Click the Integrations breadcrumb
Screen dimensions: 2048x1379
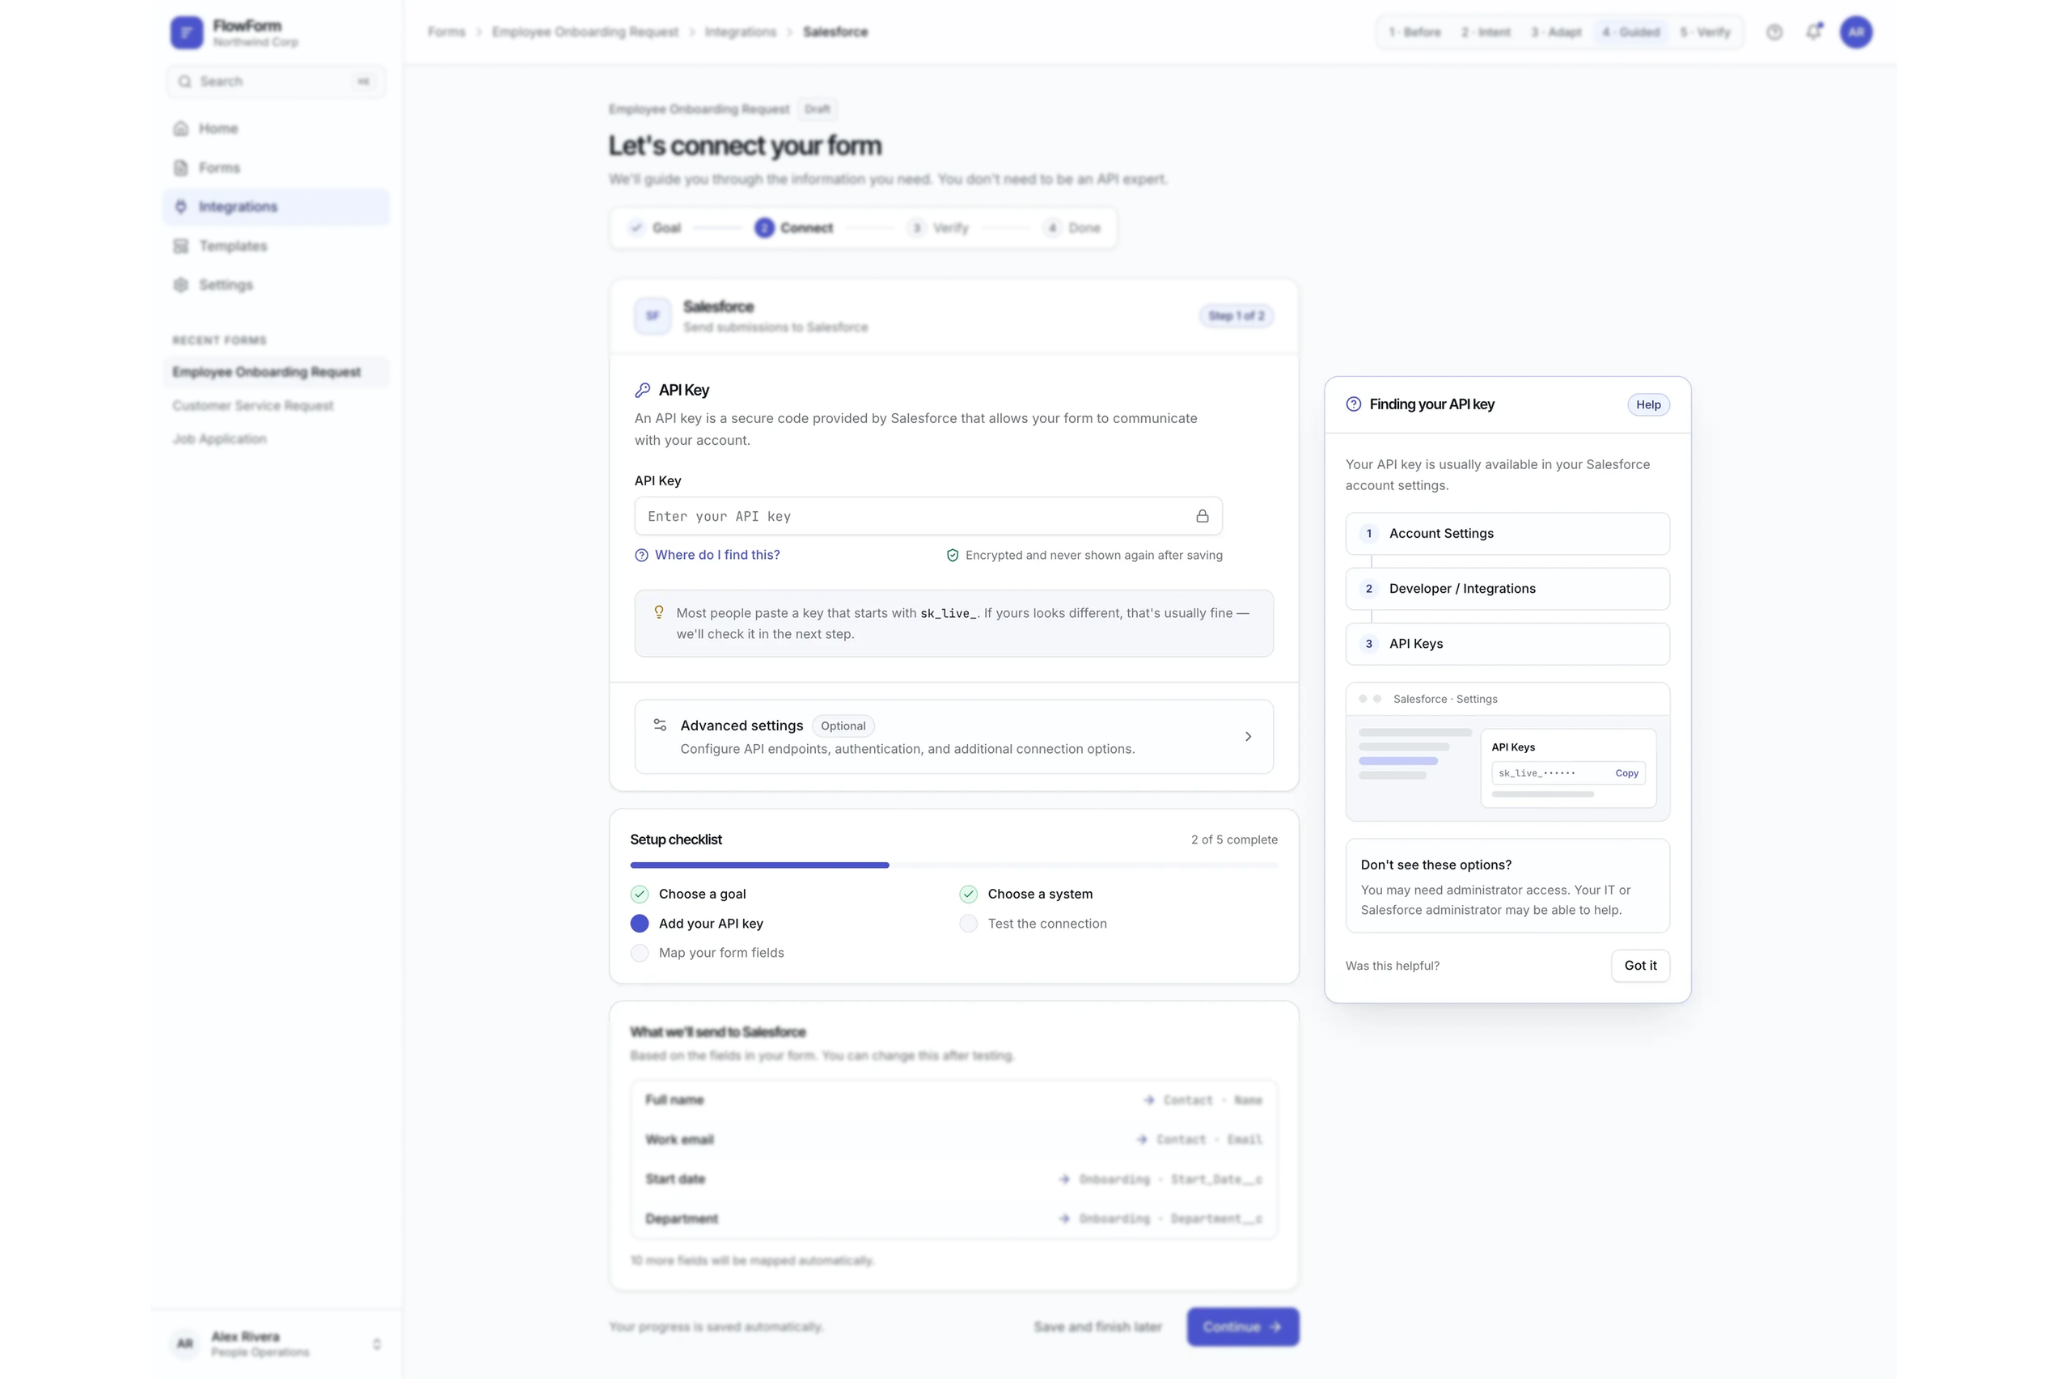pos(740,32)
